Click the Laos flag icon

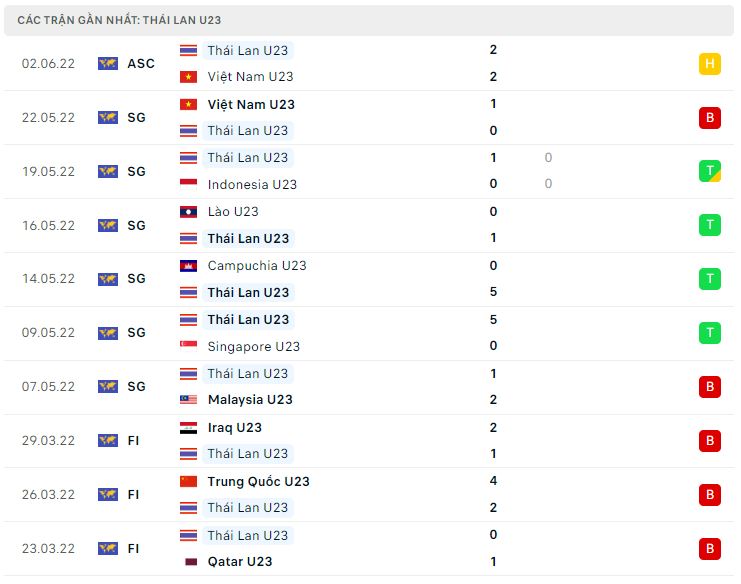188,212
